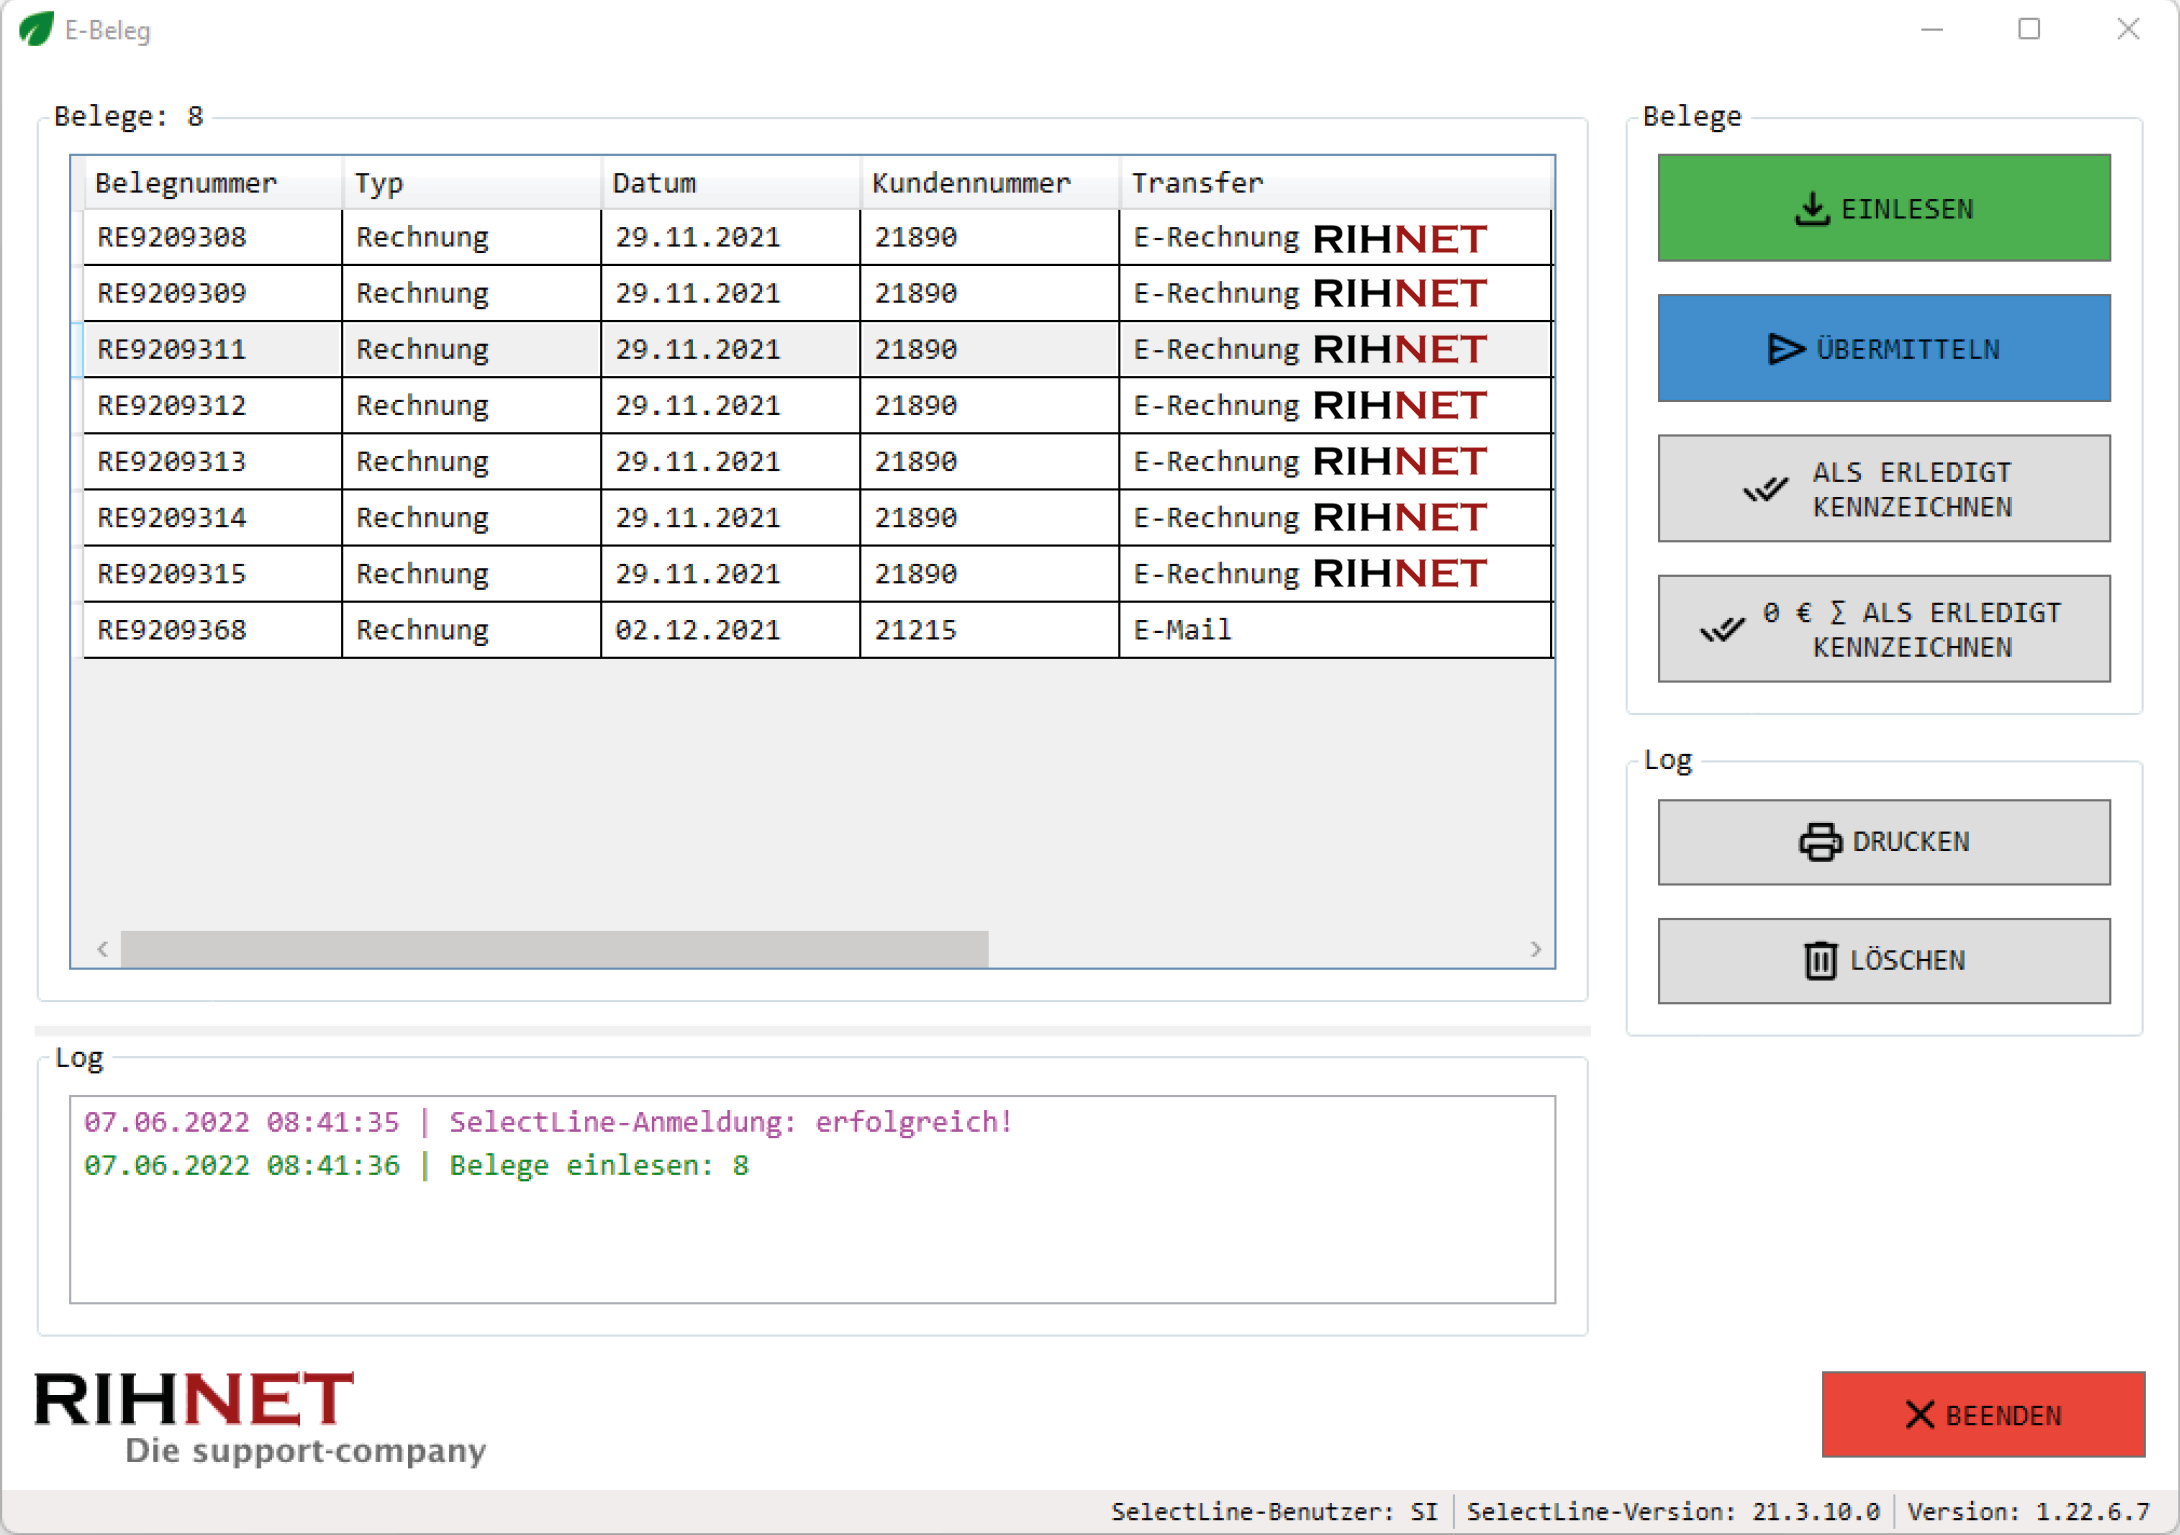The image size is (2180, 1535).
Task: Sort by the Belegnummer column header
Action: (186, 183)
